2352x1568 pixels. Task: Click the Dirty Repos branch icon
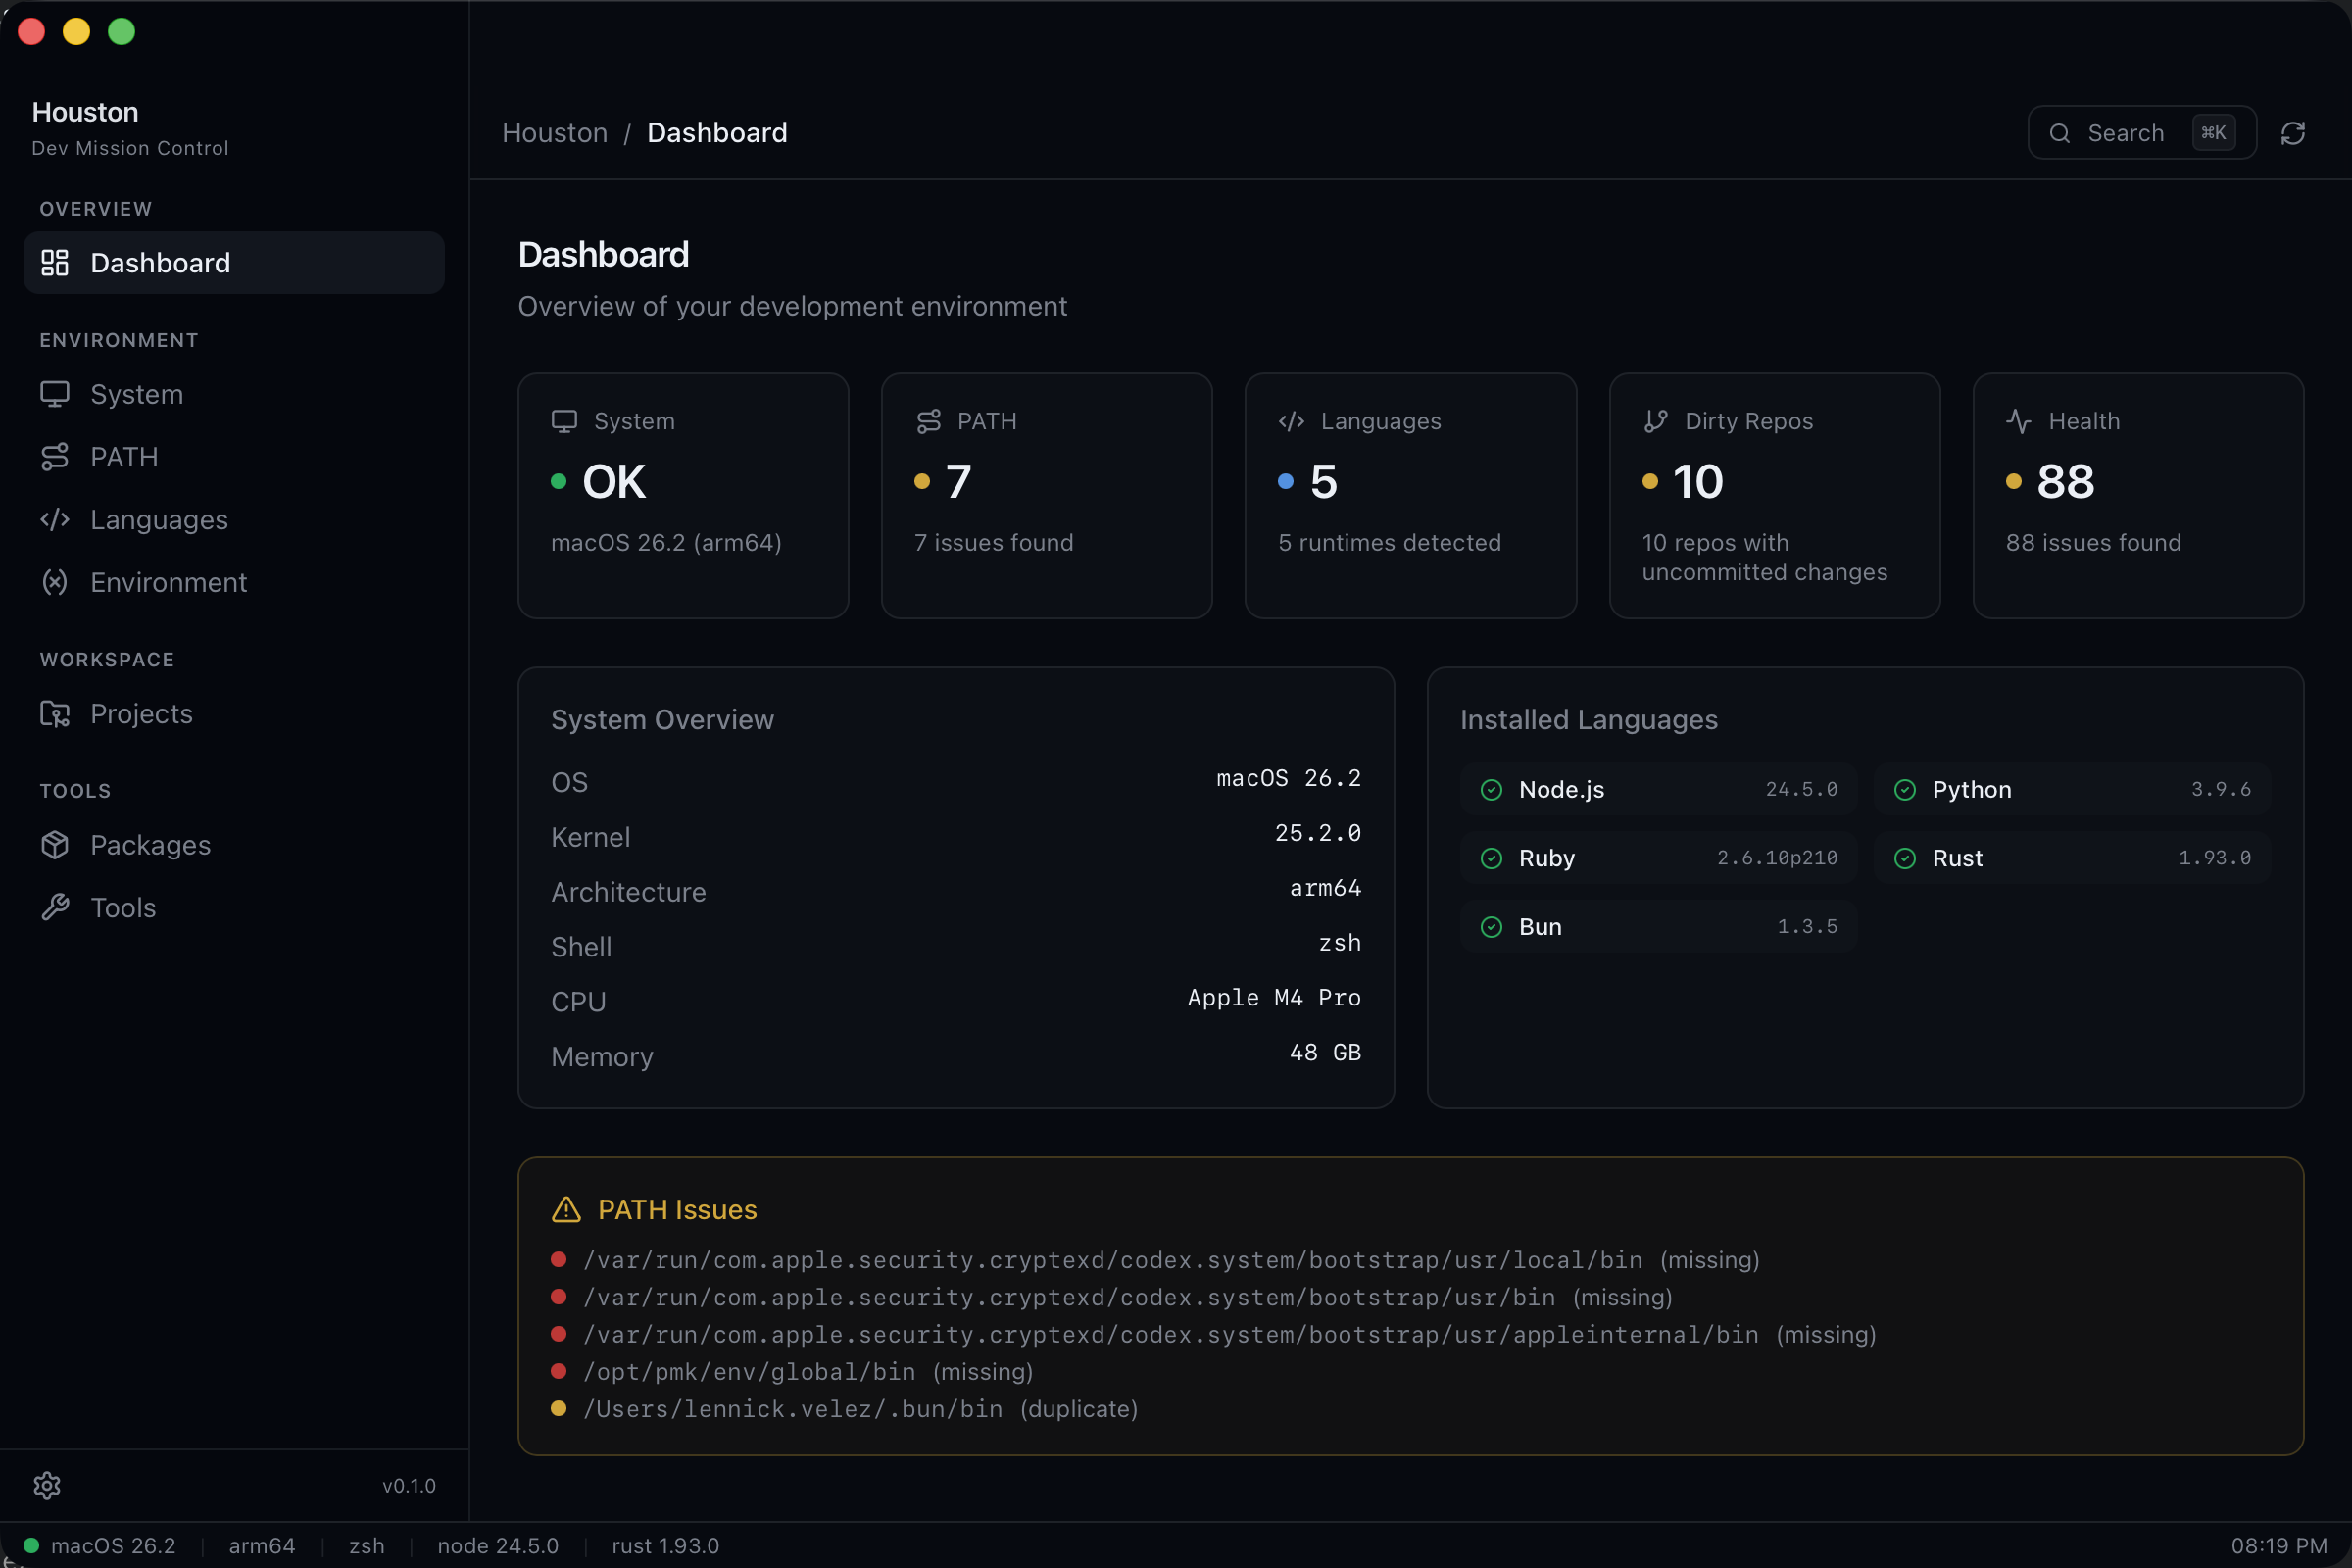[x=1655, y=421]
